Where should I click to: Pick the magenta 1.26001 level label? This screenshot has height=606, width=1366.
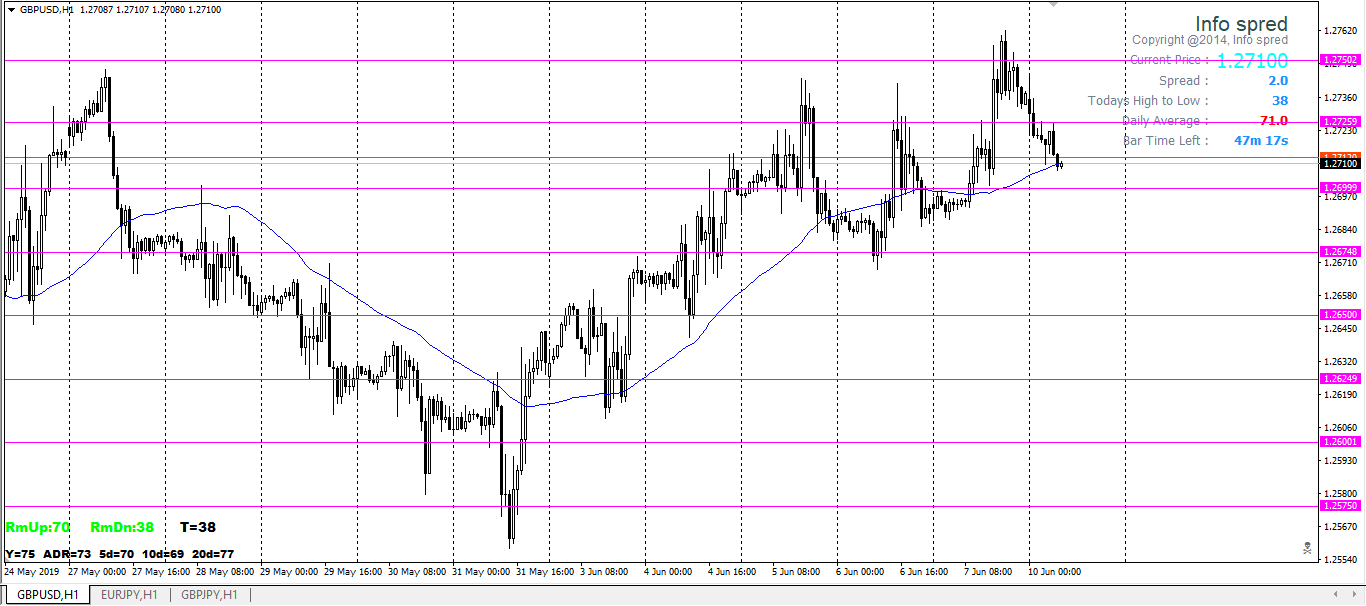coord(1340,442)
